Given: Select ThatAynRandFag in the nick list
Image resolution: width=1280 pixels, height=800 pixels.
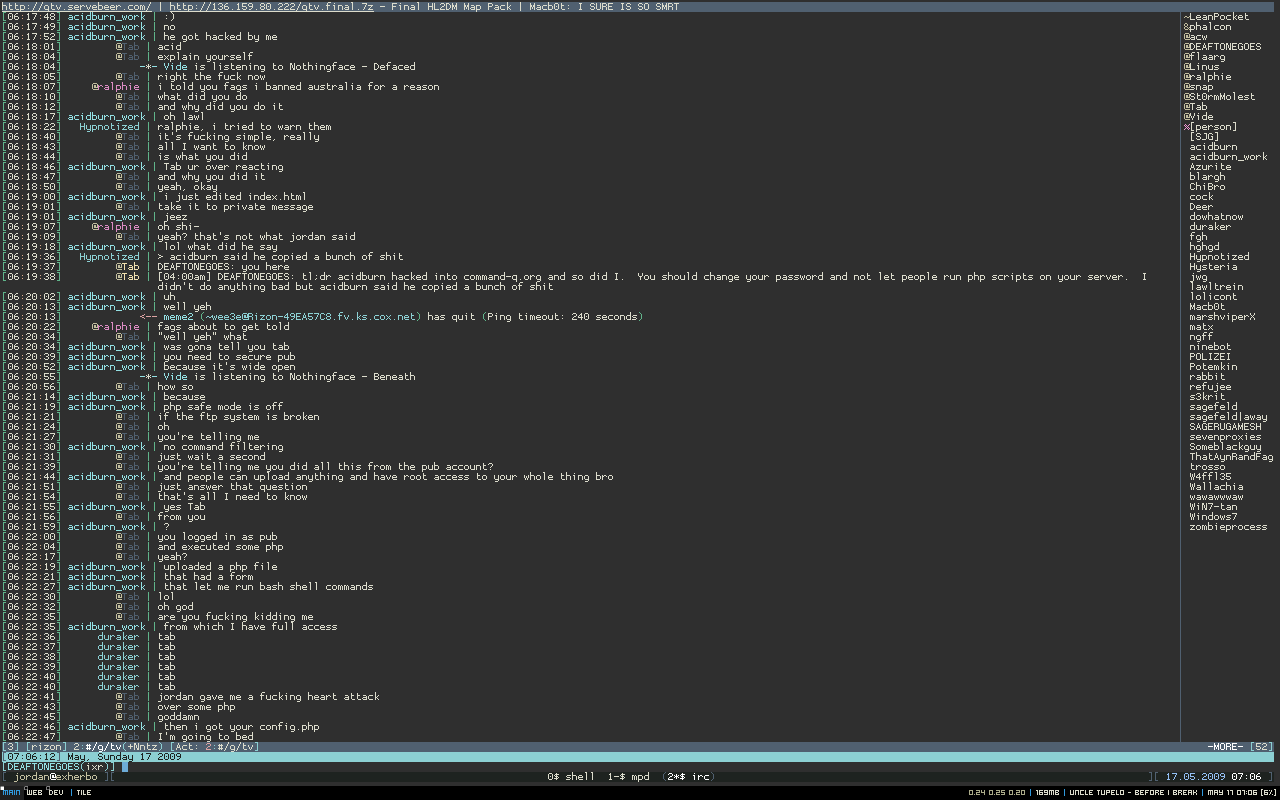Looking at the screenshot, I should (1231, 457).
